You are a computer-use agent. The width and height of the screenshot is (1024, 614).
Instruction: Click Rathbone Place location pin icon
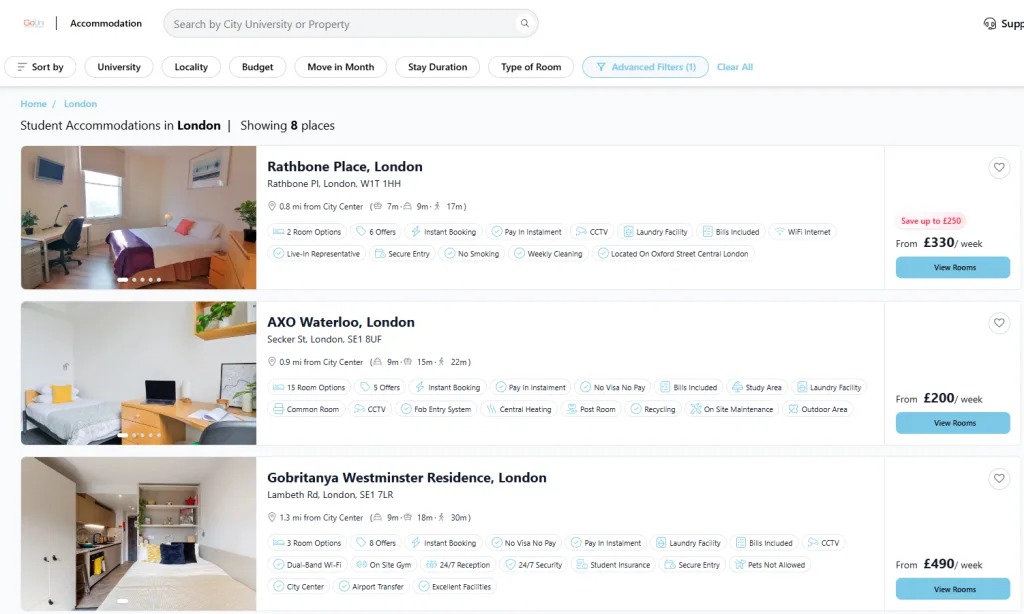click(x=271, y=207)
